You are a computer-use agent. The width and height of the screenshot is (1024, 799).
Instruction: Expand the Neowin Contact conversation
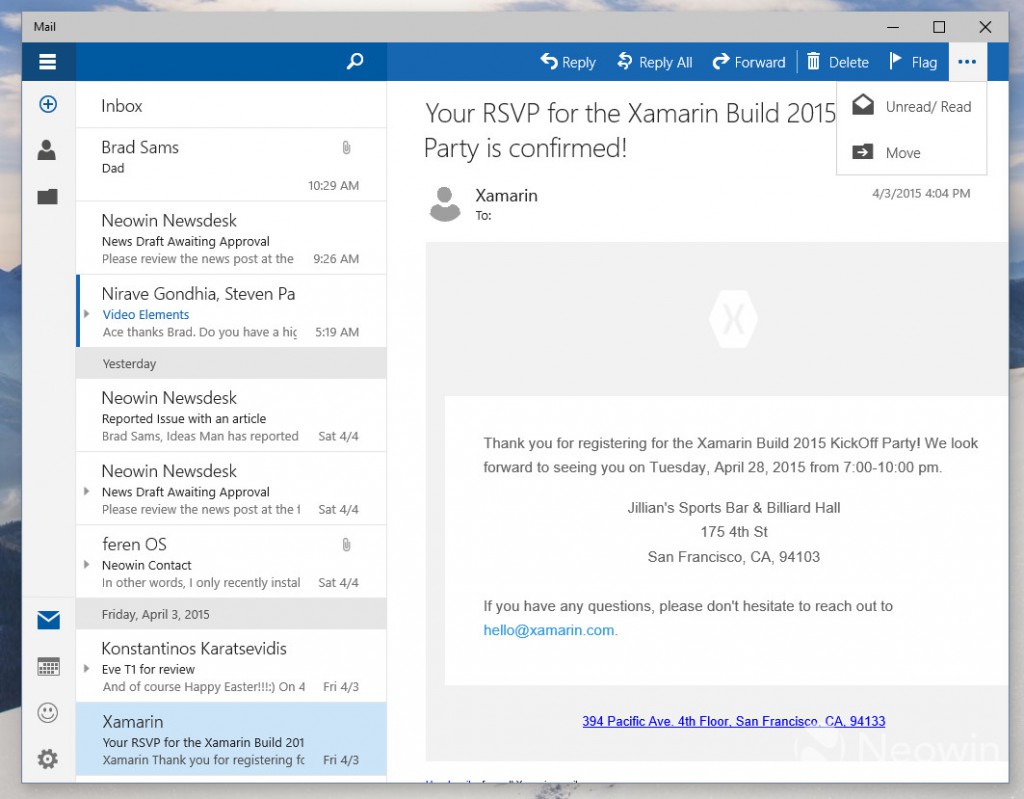point(87,564)
